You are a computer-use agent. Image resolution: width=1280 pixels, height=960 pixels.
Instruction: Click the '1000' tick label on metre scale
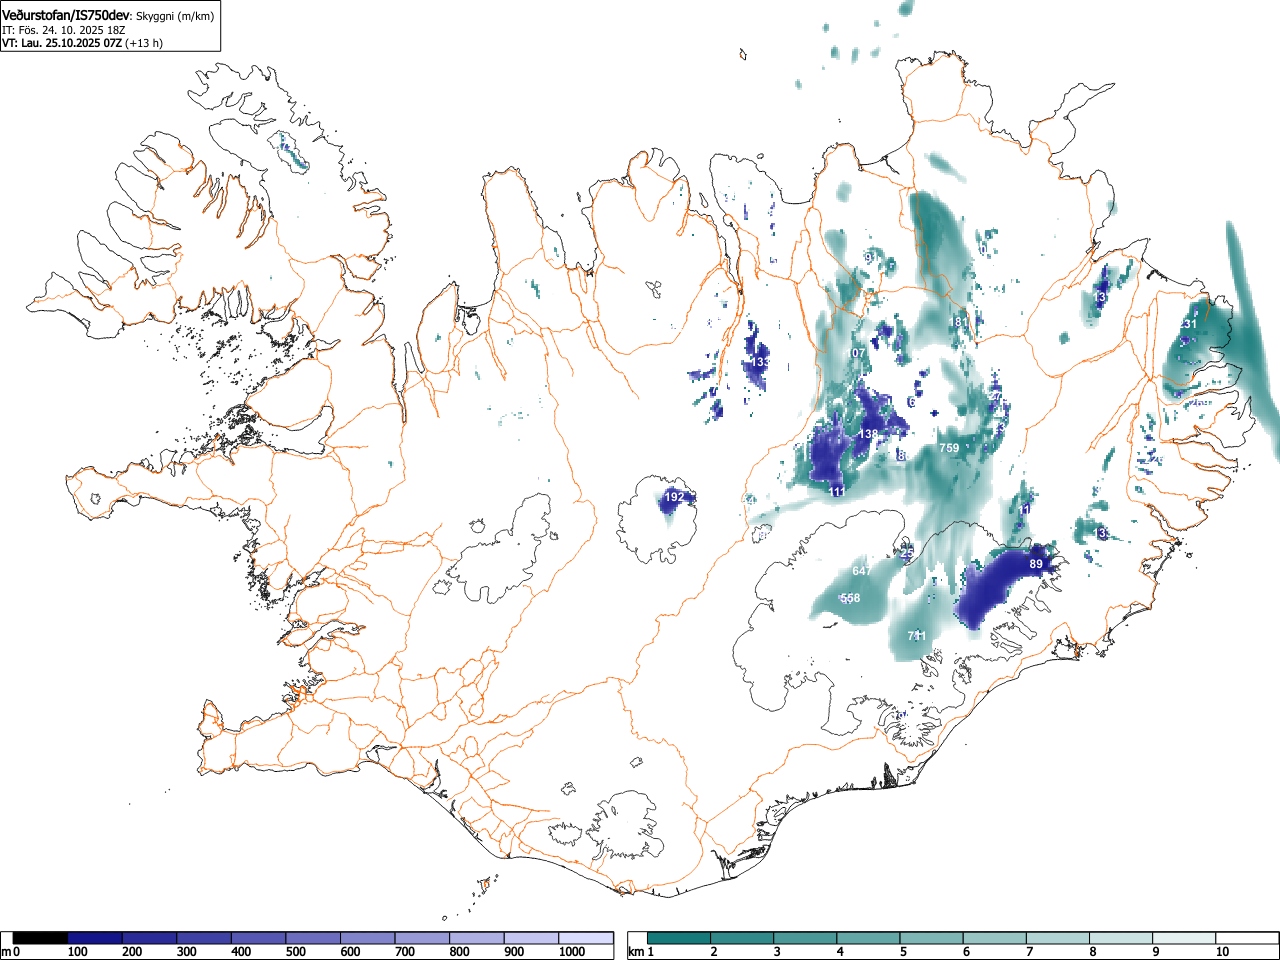[572, 952]
